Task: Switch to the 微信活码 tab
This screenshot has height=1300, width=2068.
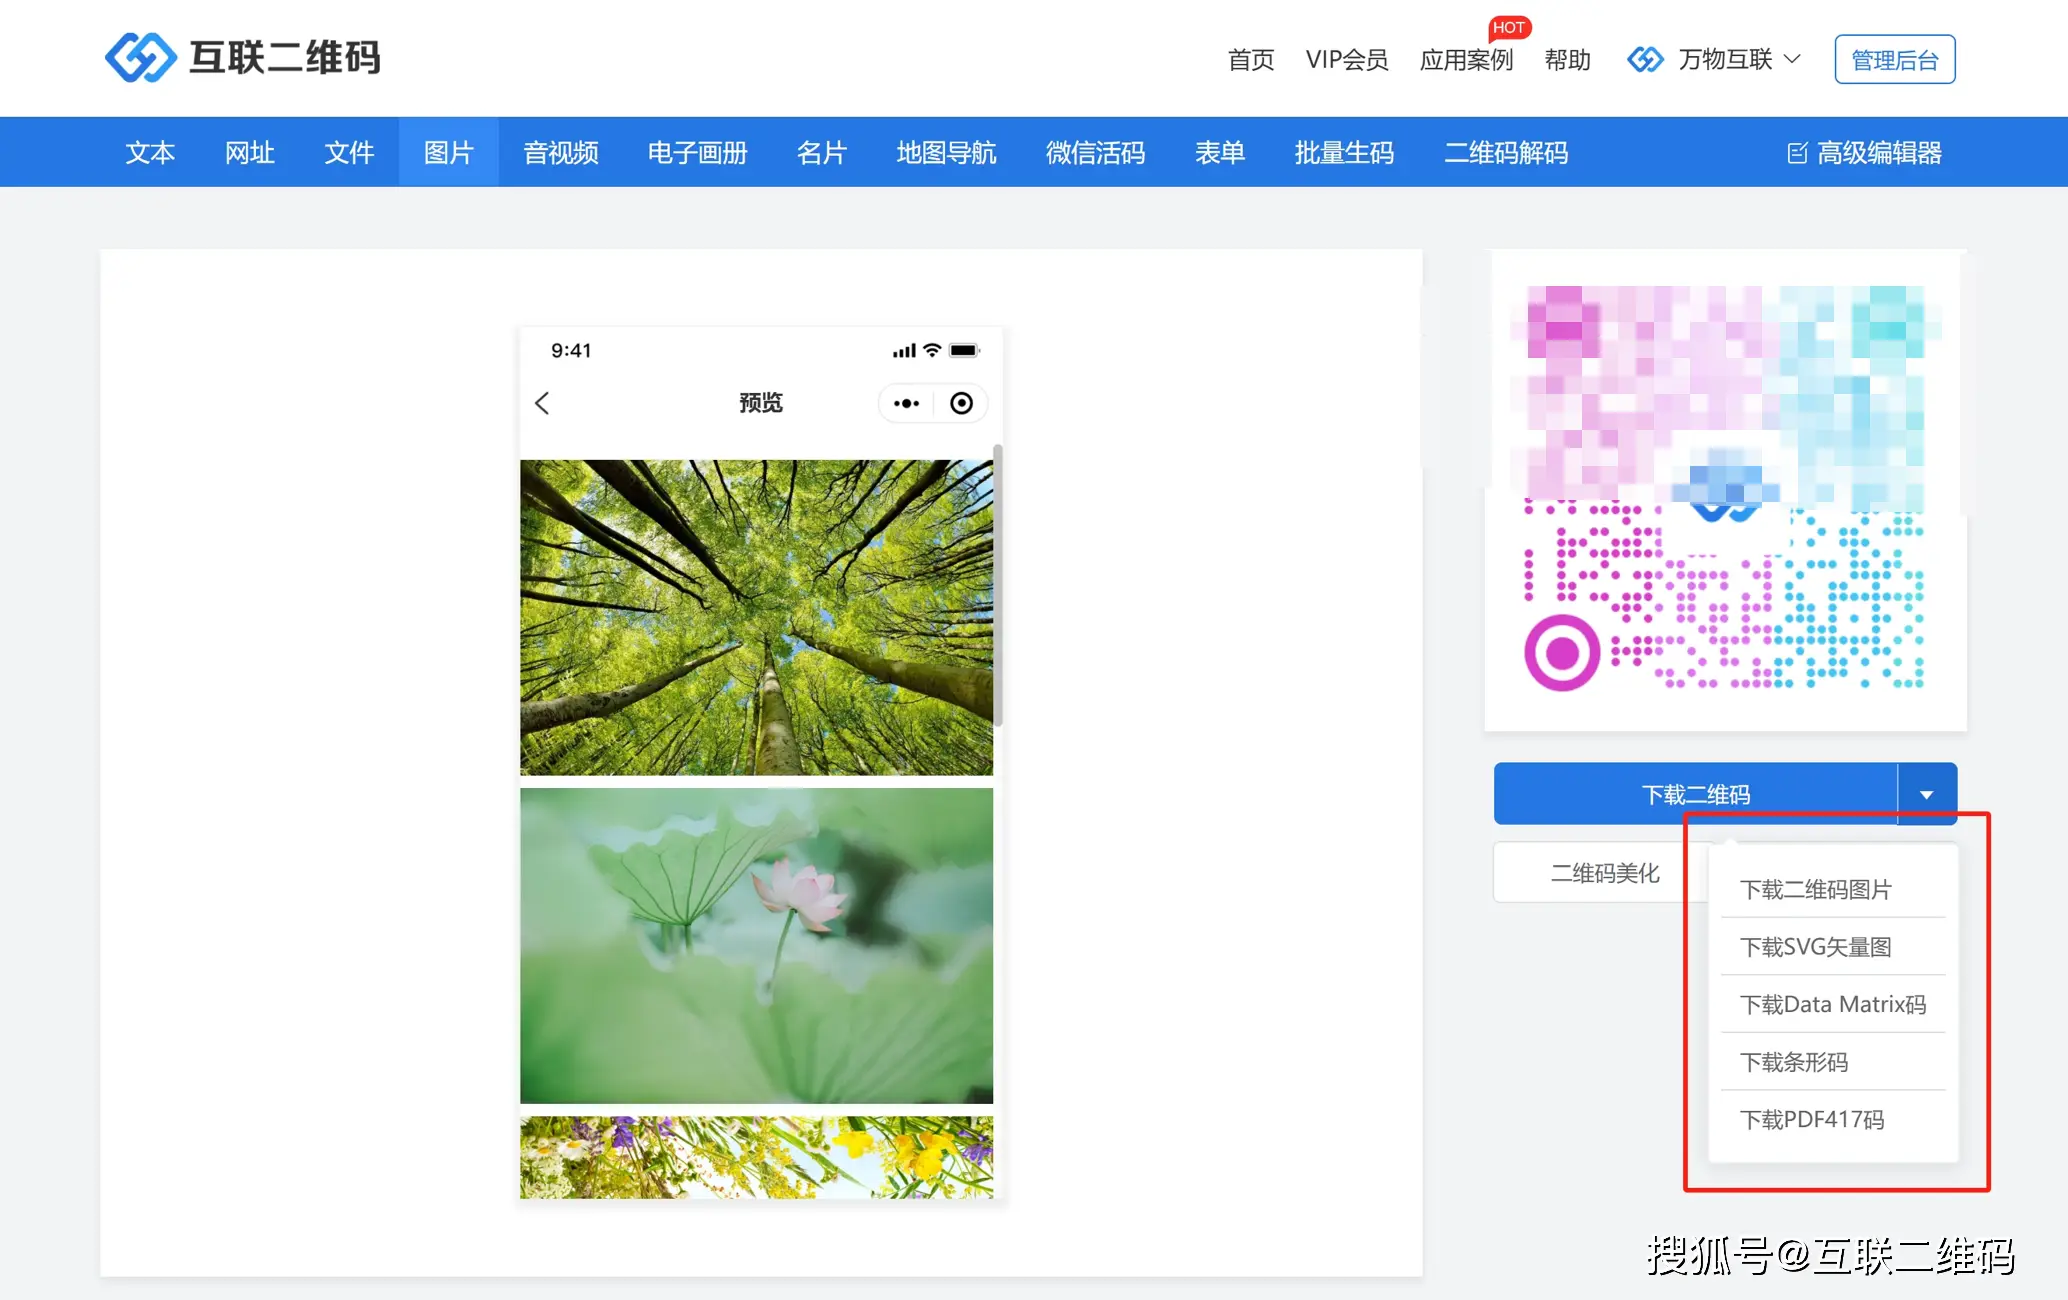Action: 1095,152
